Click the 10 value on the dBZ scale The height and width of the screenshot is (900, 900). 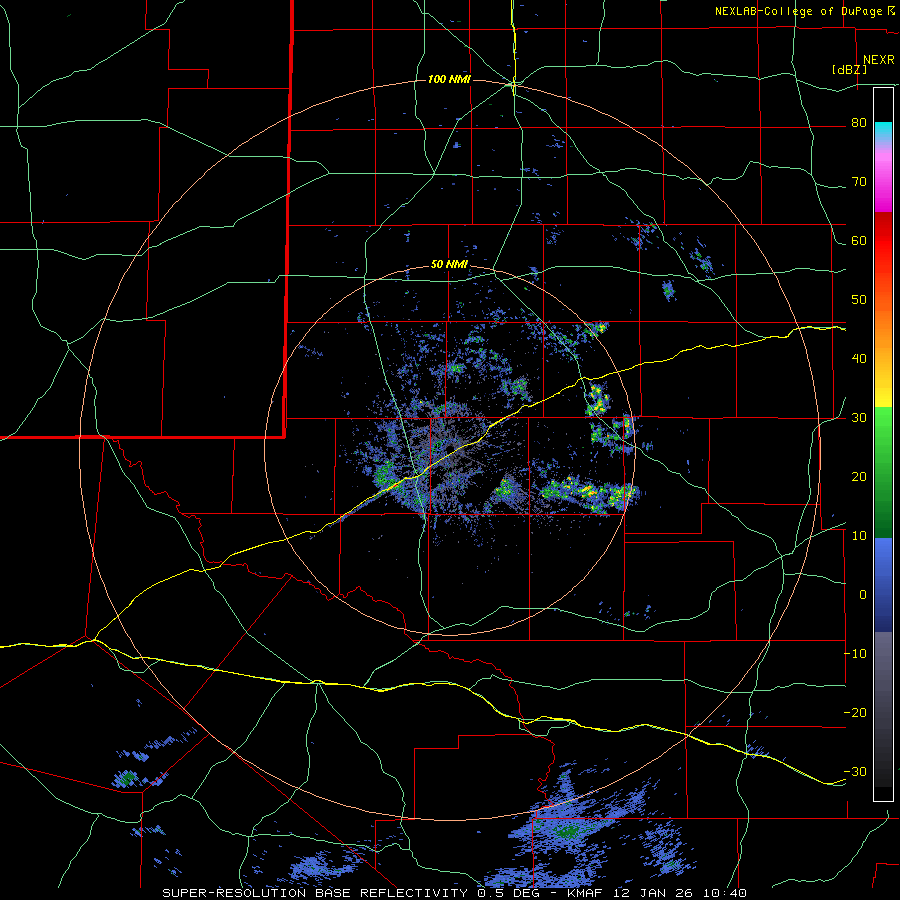(x=859, y=536)
